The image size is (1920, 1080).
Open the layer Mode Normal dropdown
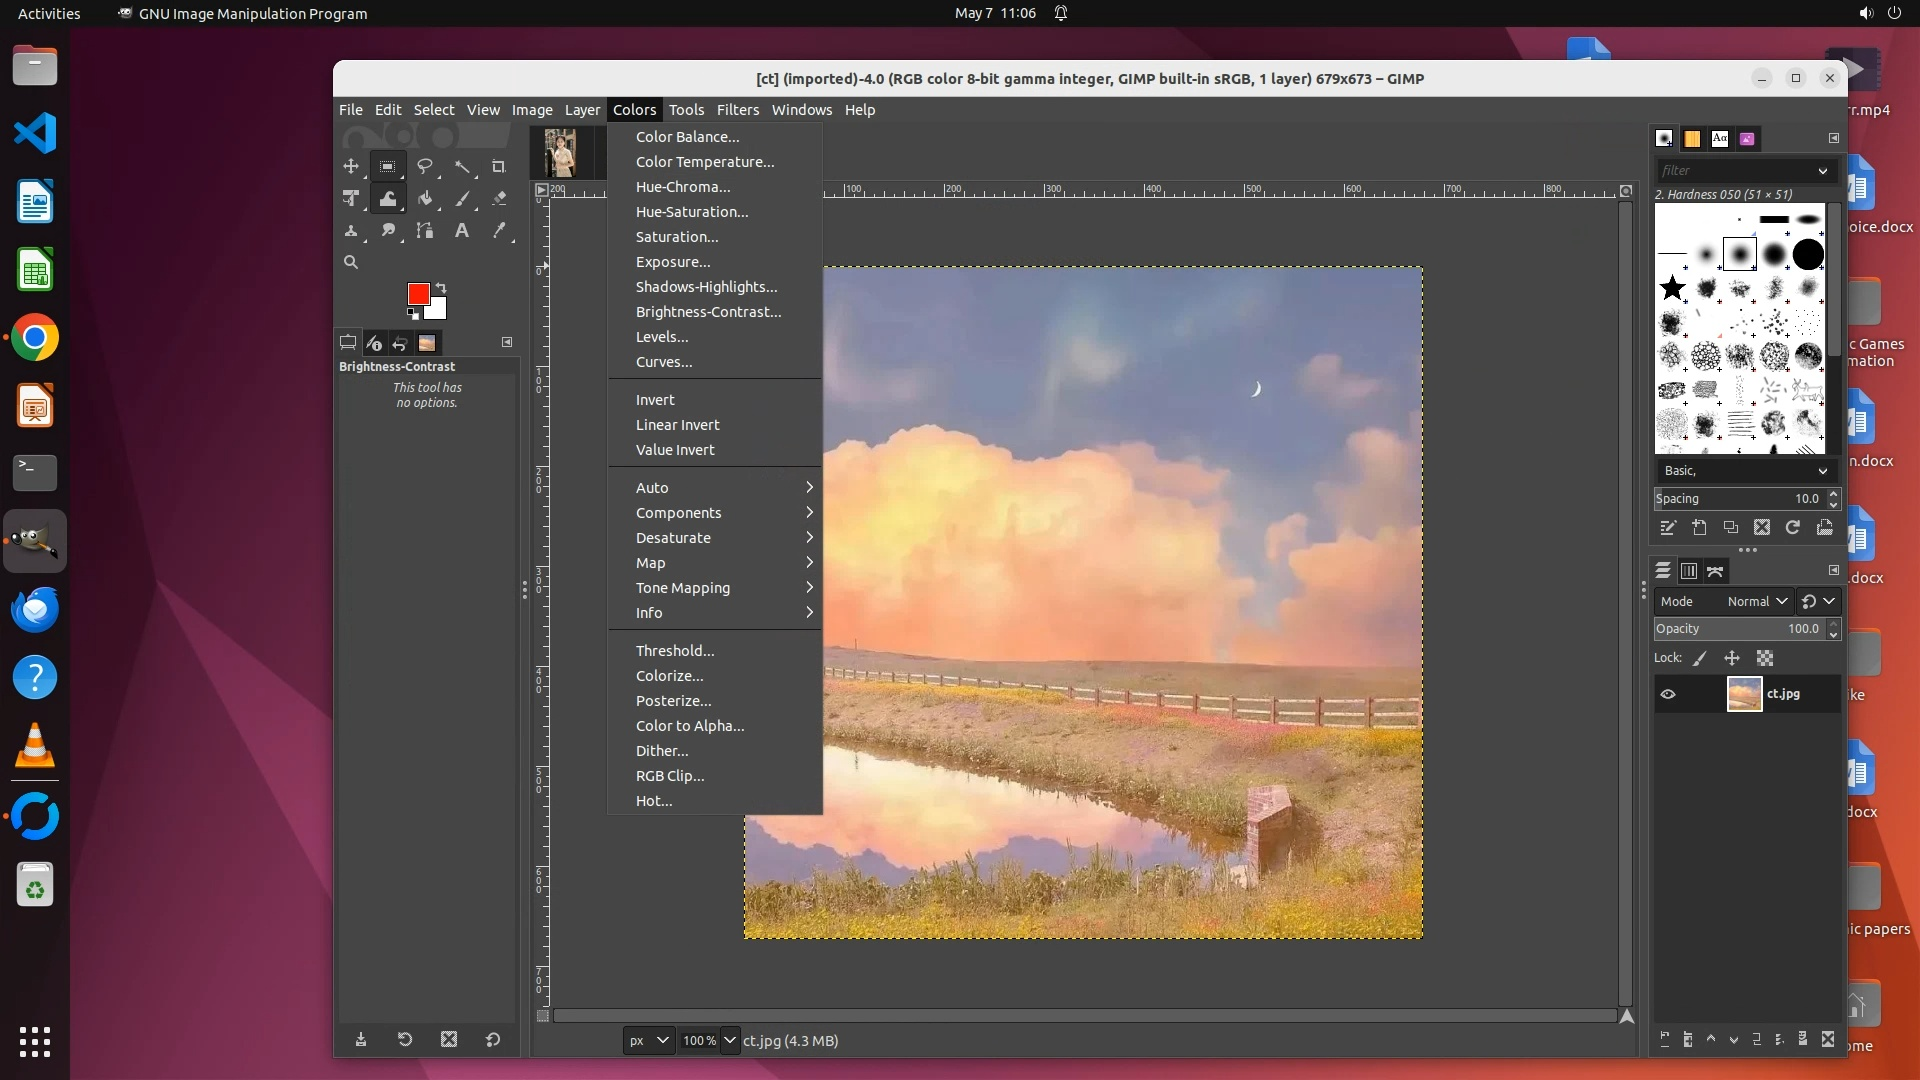(x=1756, y=601)
